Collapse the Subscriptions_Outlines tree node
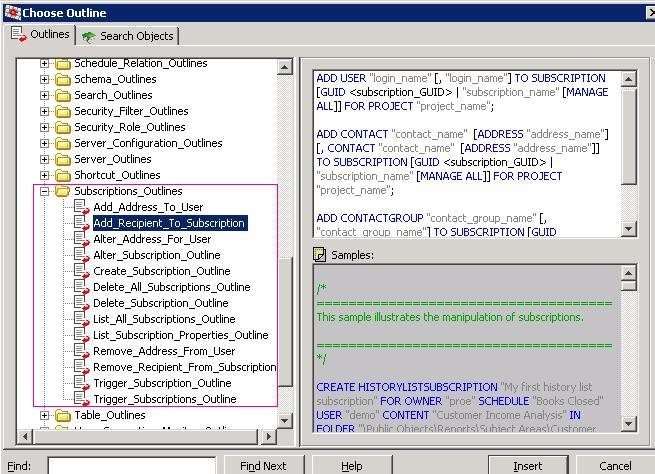Image resolution: width=655 pixels, height=474 pixels. [x=45, y=191]
